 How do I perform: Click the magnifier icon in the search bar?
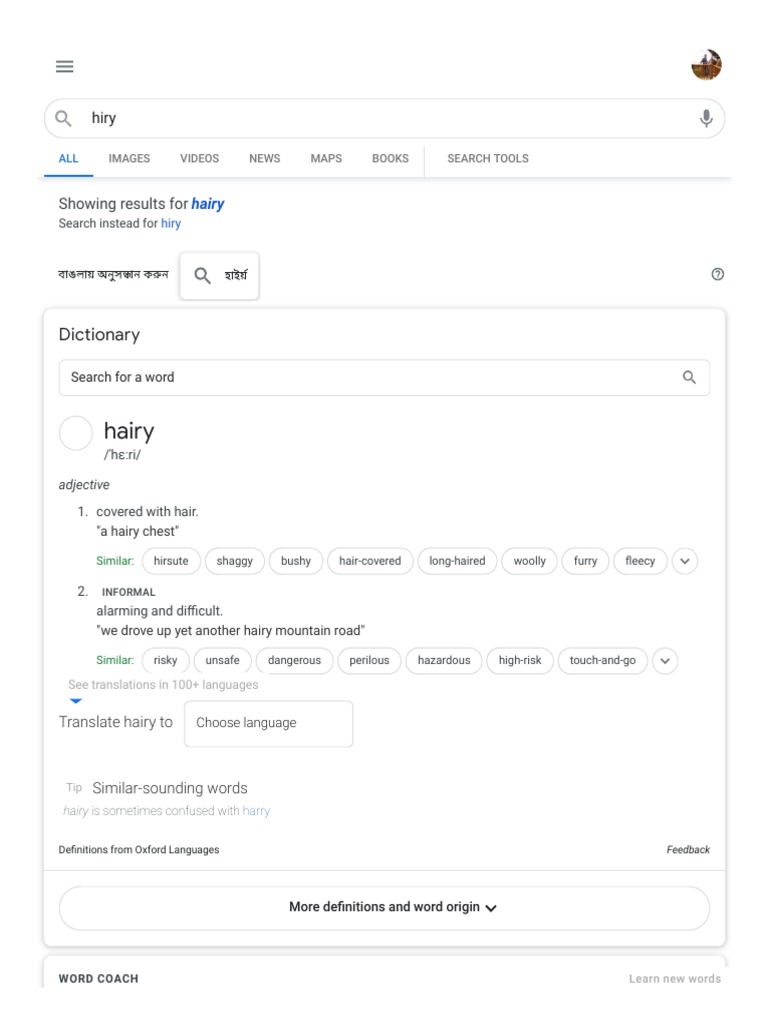pyautogui.click(x=63, y=118)
